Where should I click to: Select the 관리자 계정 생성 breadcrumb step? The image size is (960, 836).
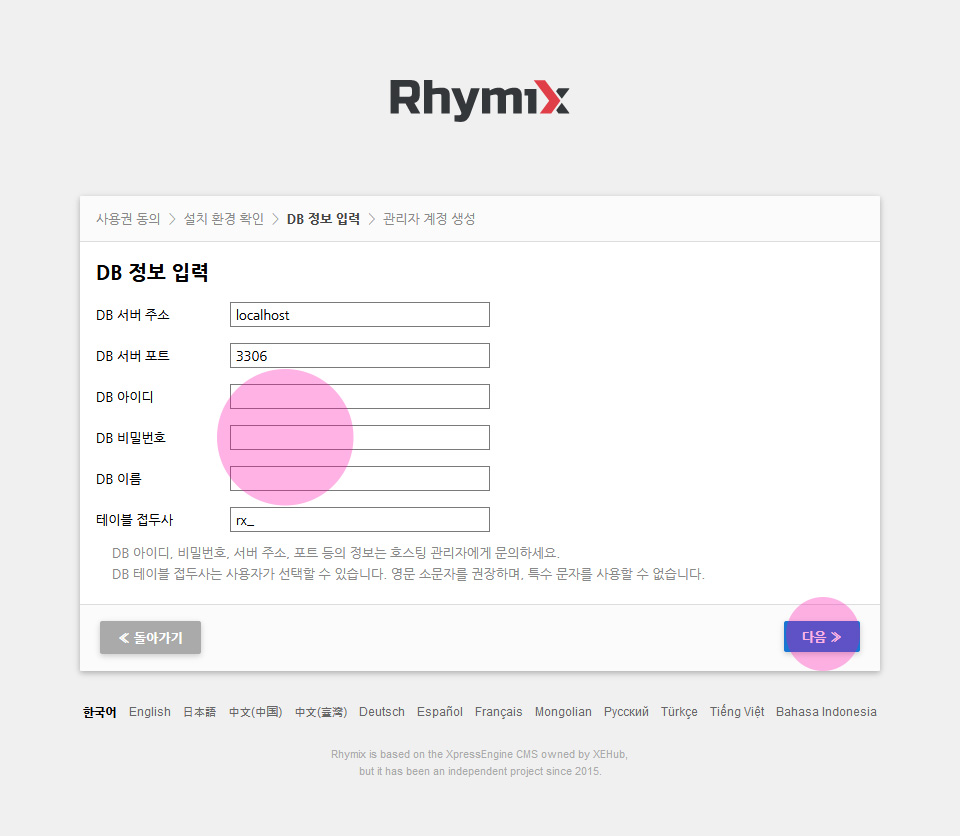click(x=429, y=219)
